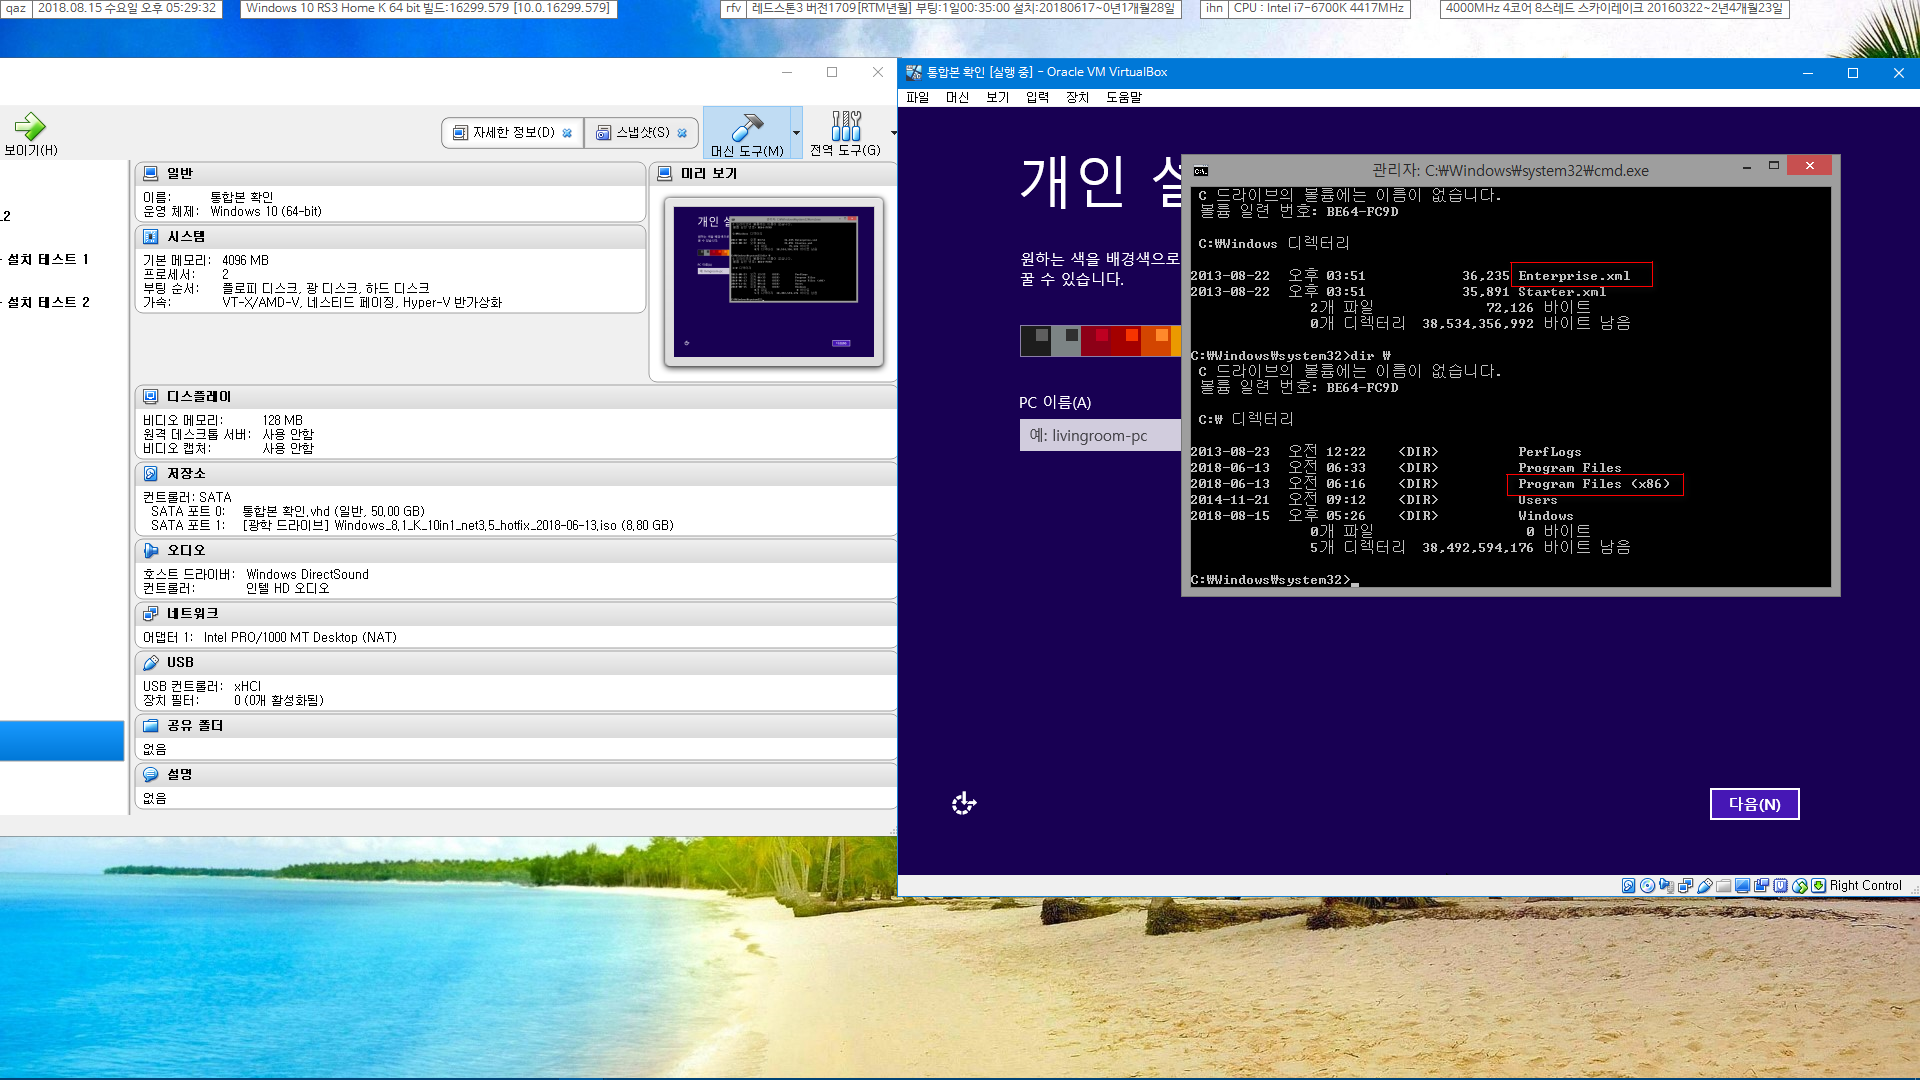
Task: Click the 다음(N) Next button in setup
Action: (x=1755, y=804)
